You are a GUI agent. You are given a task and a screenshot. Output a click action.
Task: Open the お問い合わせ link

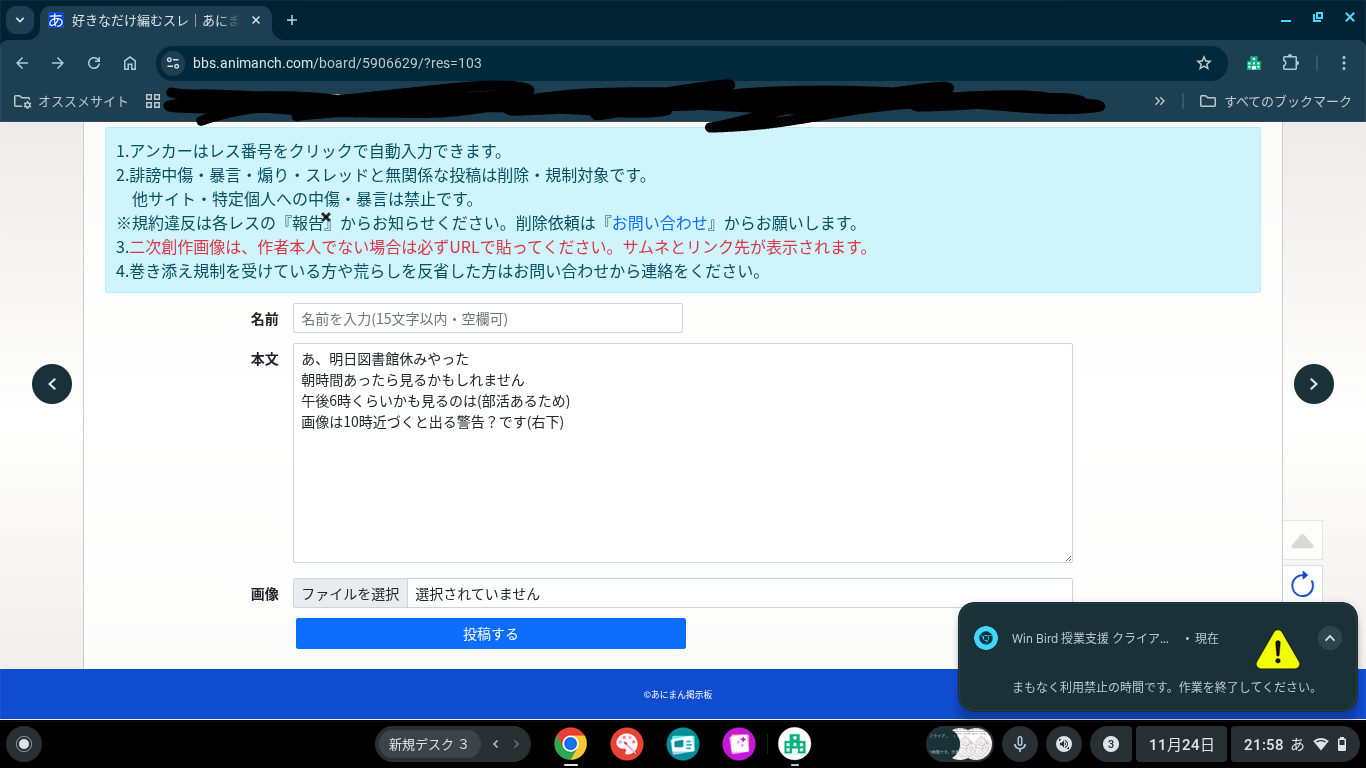[x=660, y=223]
